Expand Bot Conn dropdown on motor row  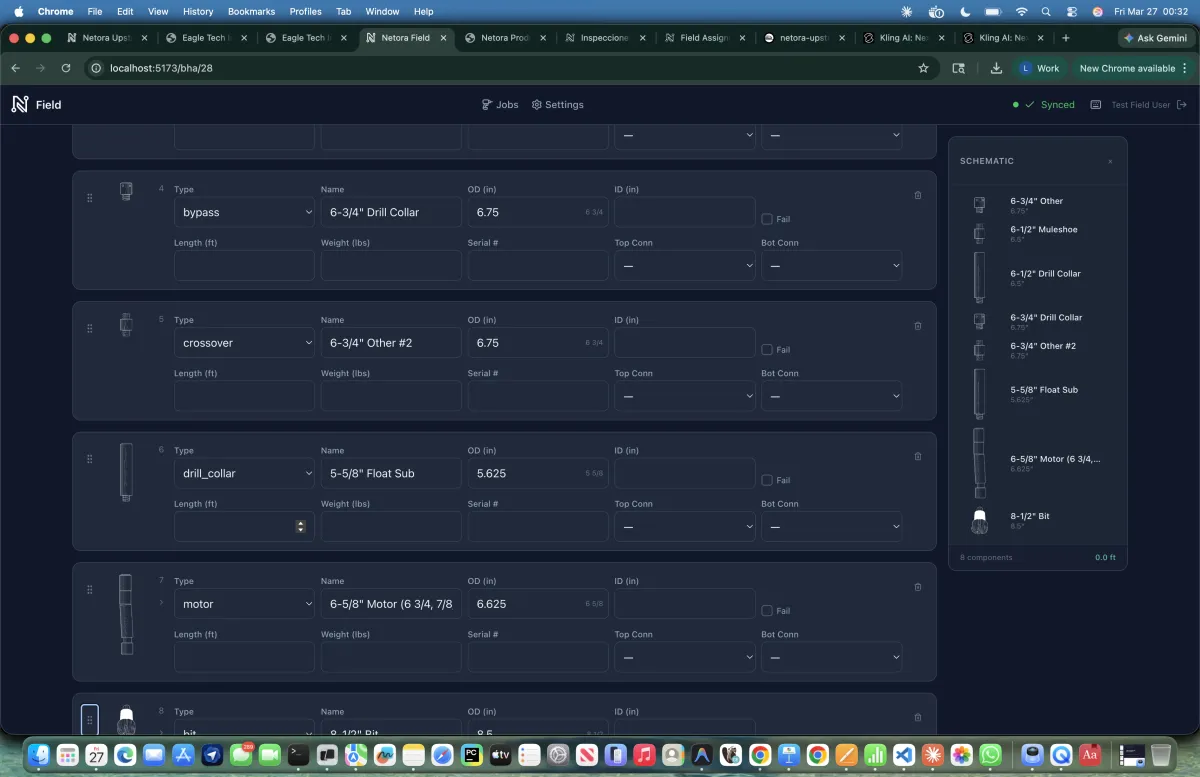coord(831,657)
